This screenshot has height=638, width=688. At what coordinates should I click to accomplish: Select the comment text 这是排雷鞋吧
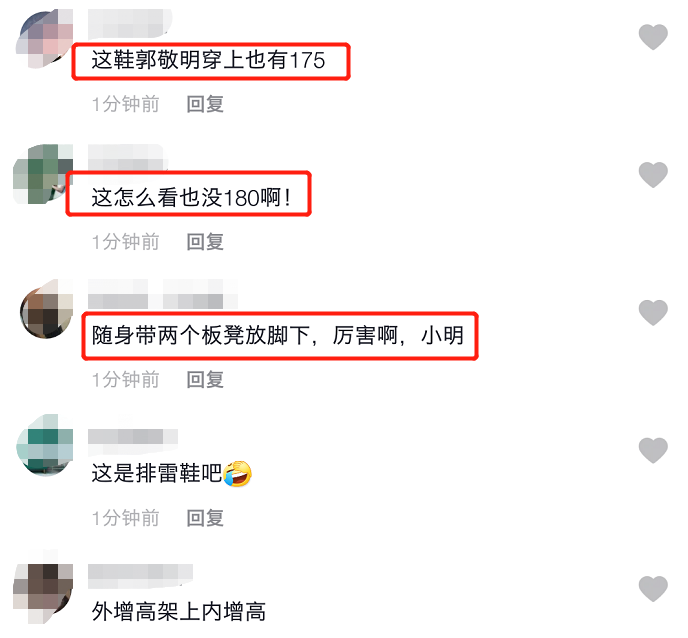tap(157, 474)
